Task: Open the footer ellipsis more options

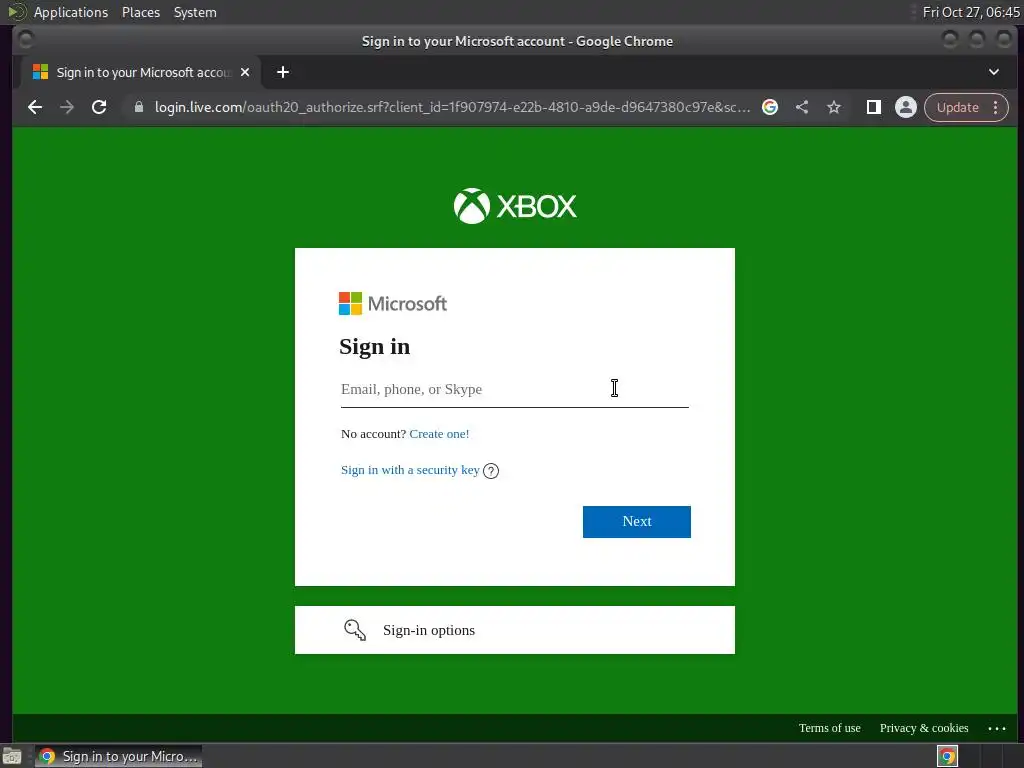Action: tap(997, 728)
